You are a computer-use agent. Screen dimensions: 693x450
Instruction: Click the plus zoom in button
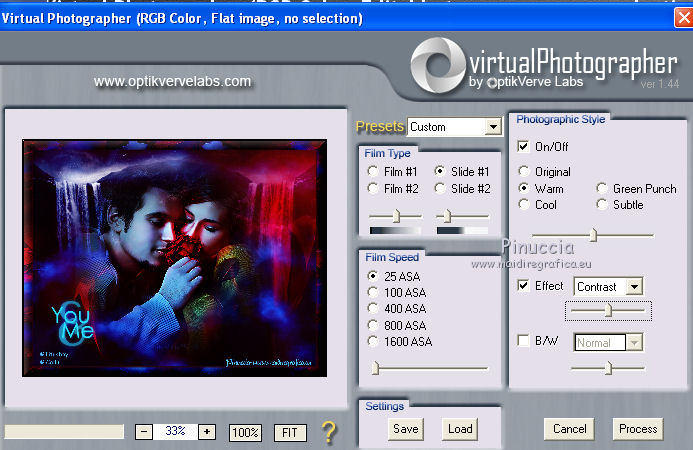click(207, 432)
